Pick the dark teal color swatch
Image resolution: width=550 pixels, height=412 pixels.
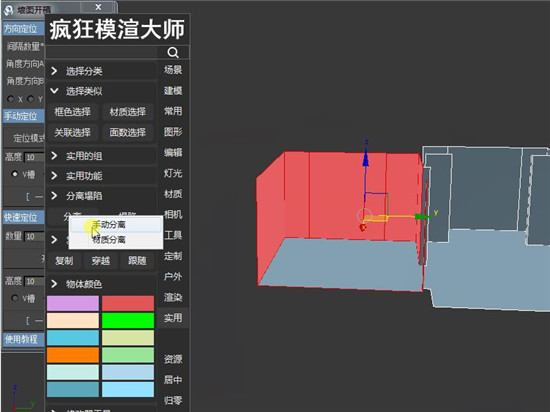point(73,389)
